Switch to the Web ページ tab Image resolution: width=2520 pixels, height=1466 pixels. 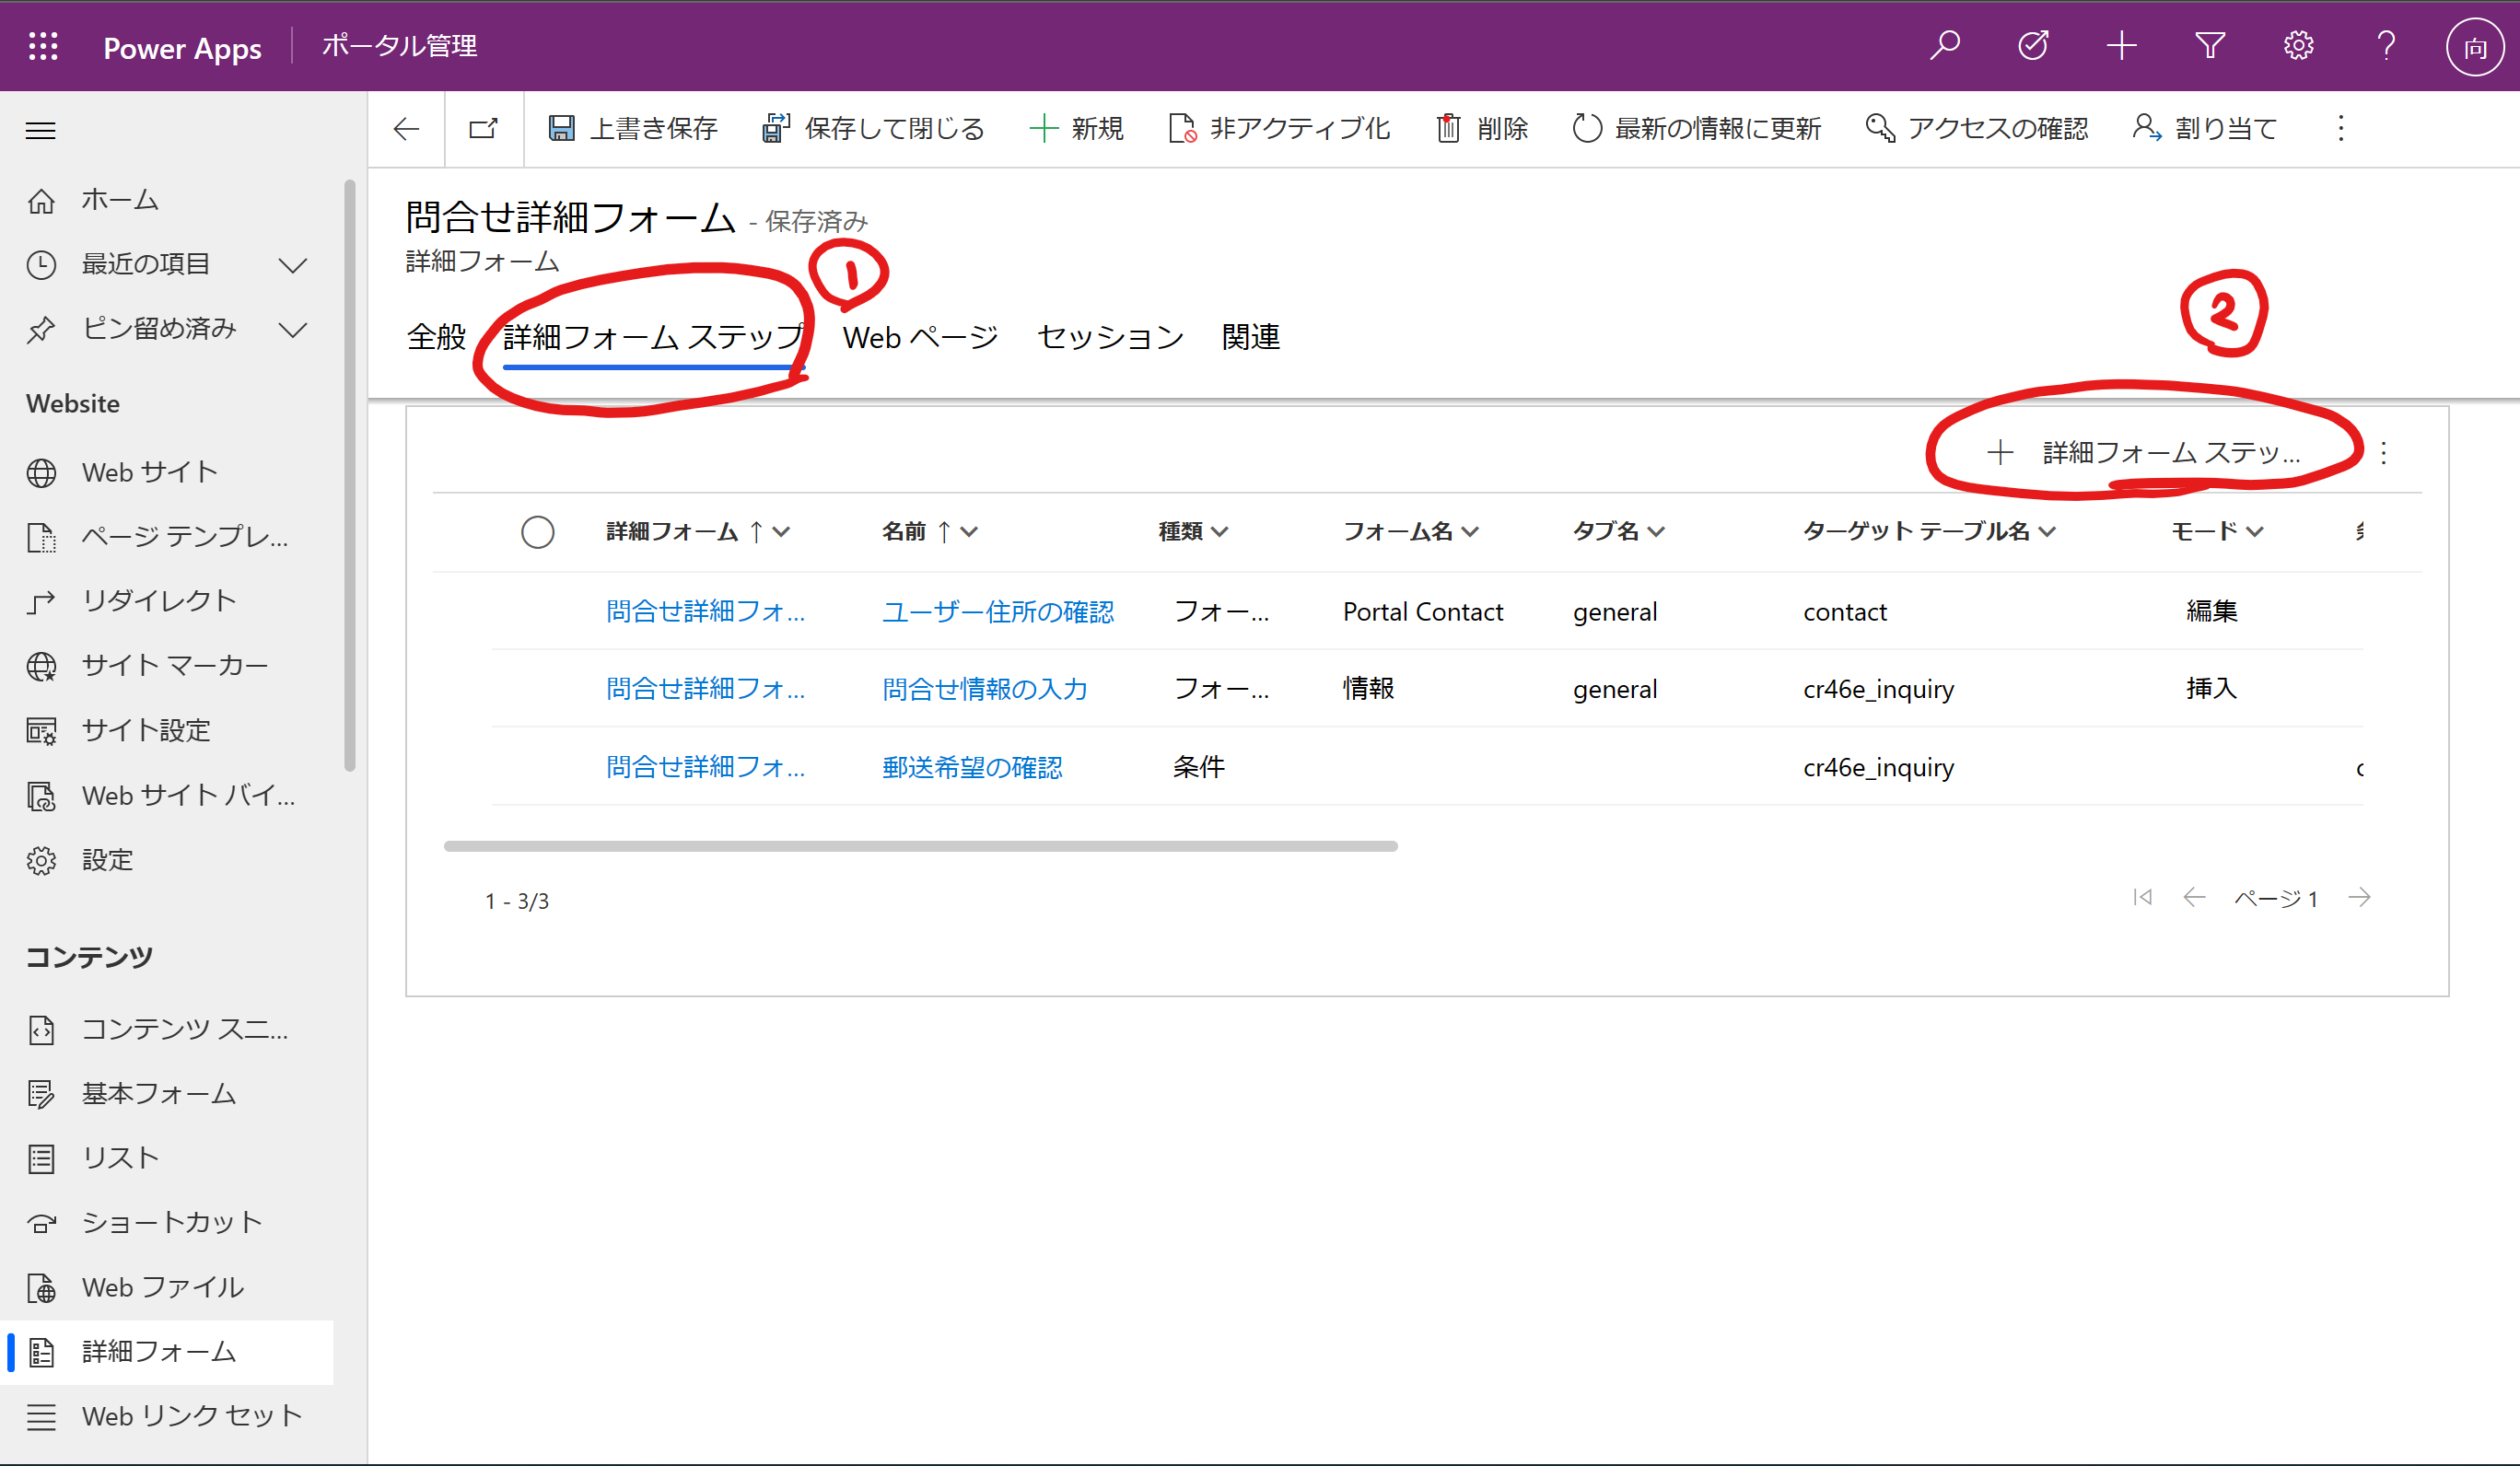[x=920, y=337]
